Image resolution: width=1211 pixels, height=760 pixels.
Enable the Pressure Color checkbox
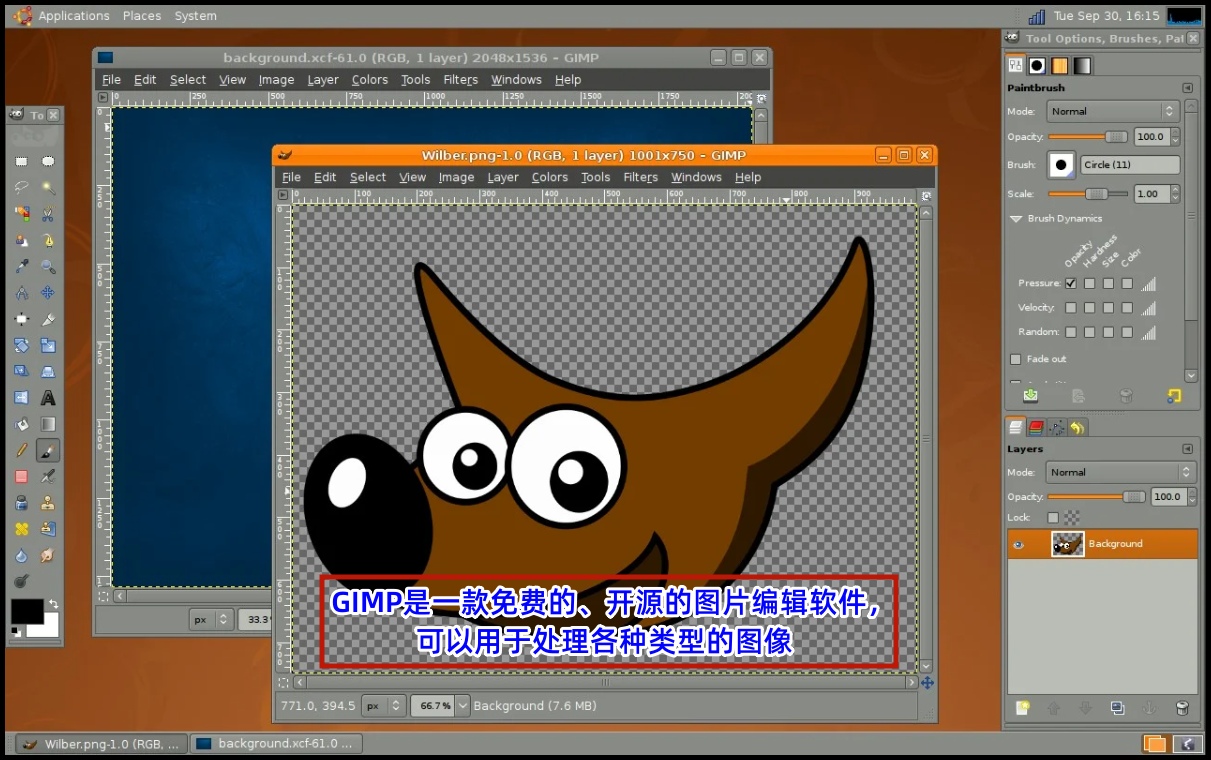tap(1128, 284)
